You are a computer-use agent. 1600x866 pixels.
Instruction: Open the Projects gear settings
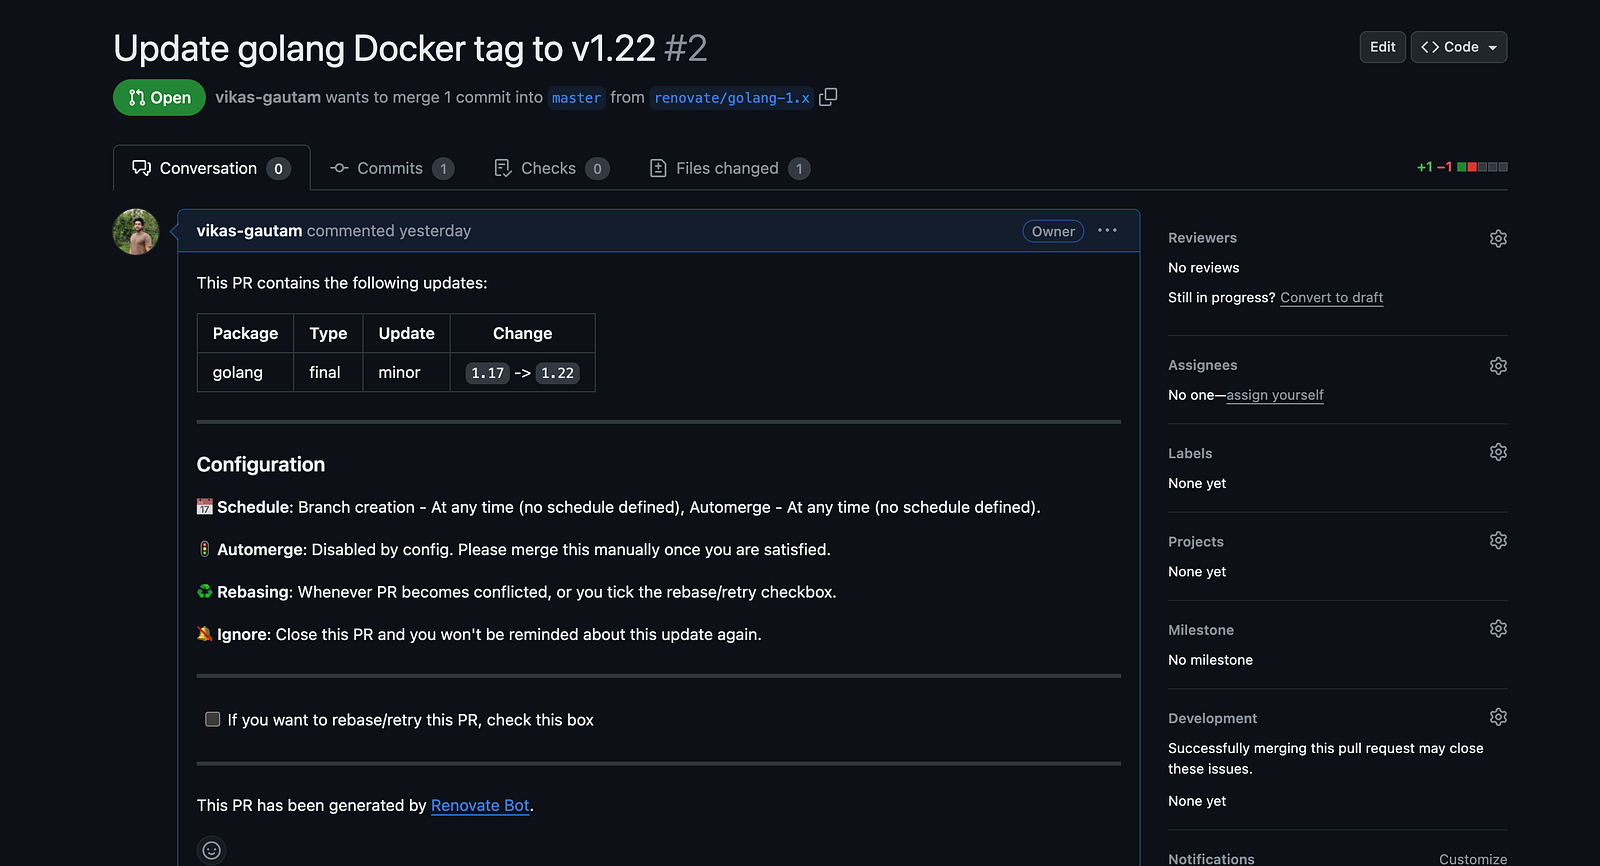1498,540
